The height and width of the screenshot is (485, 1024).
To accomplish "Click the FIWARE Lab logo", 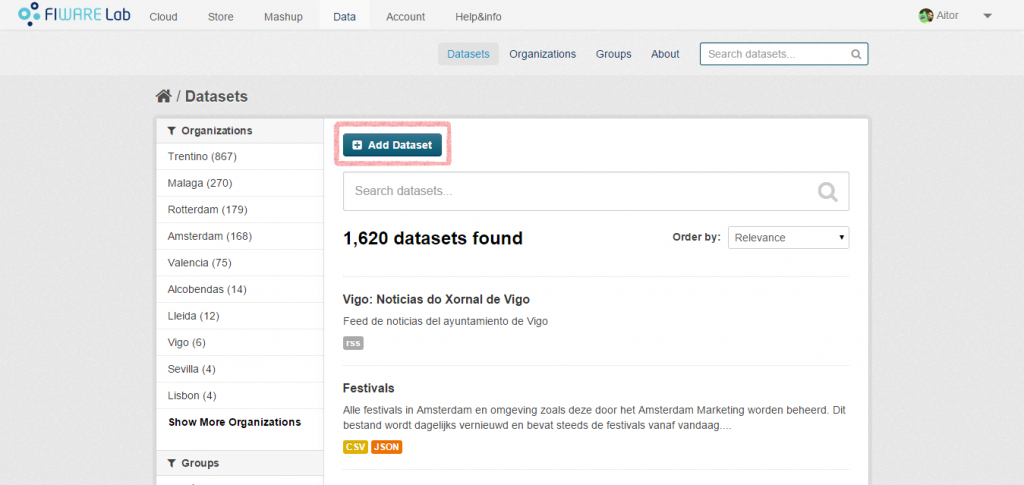I will [74, 14].
